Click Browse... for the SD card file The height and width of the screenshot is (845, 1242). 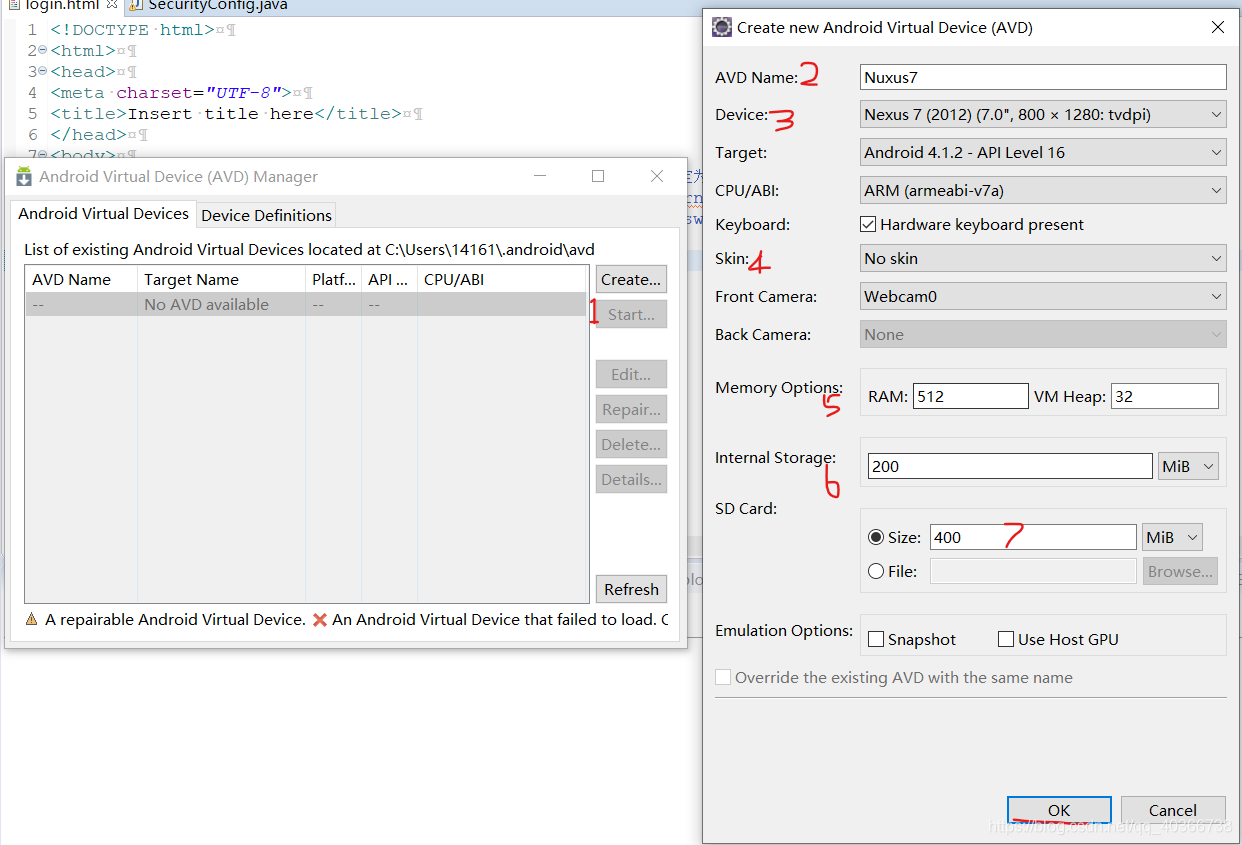[1181, 571]
